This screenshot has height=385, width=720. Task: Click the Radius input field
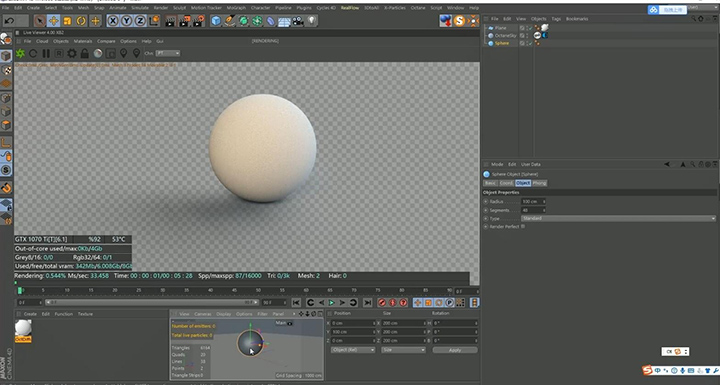[533, 201]
